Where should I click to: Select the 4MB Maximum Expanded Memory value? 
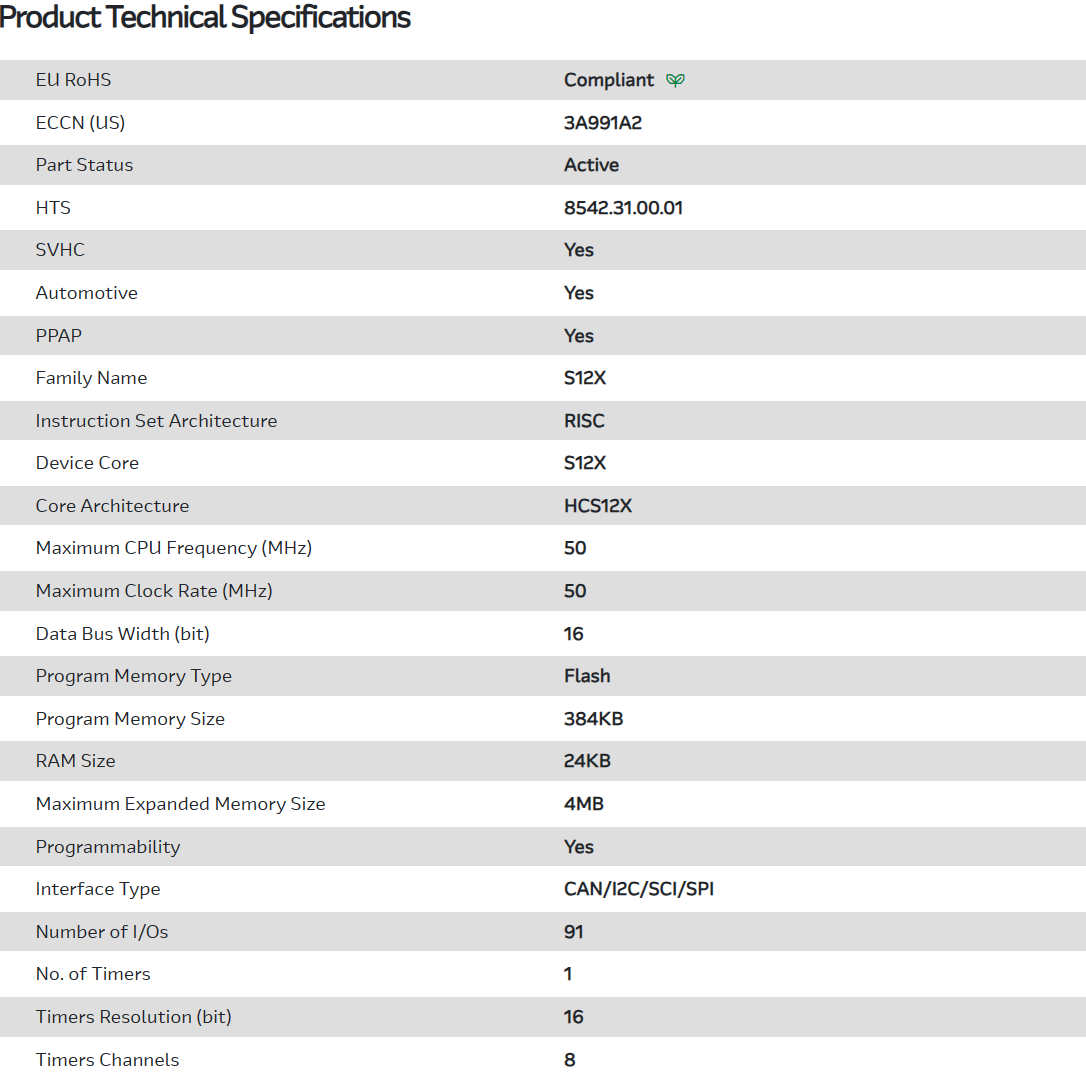tap(584, 804)
